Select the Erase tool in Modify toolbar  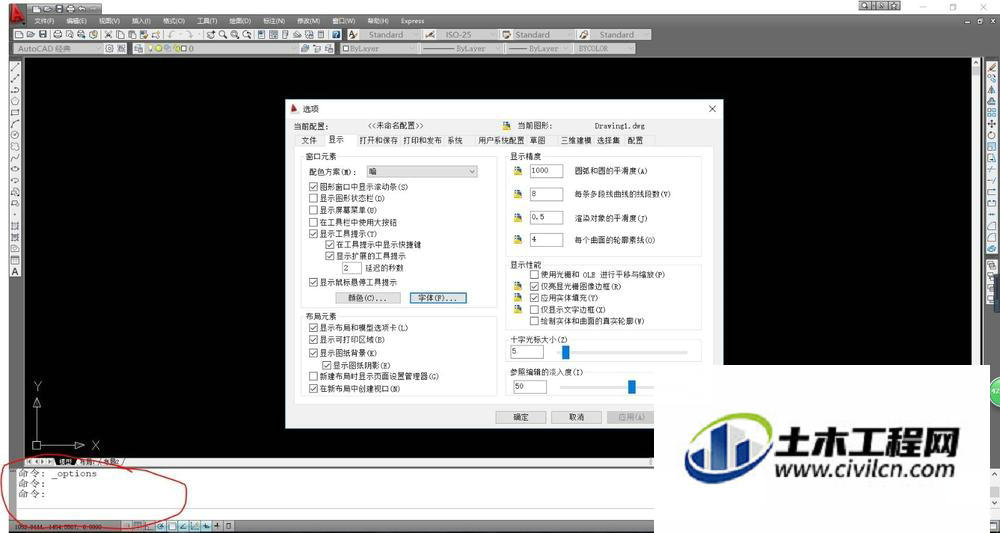pyautogui.click(x=992, y=67)
